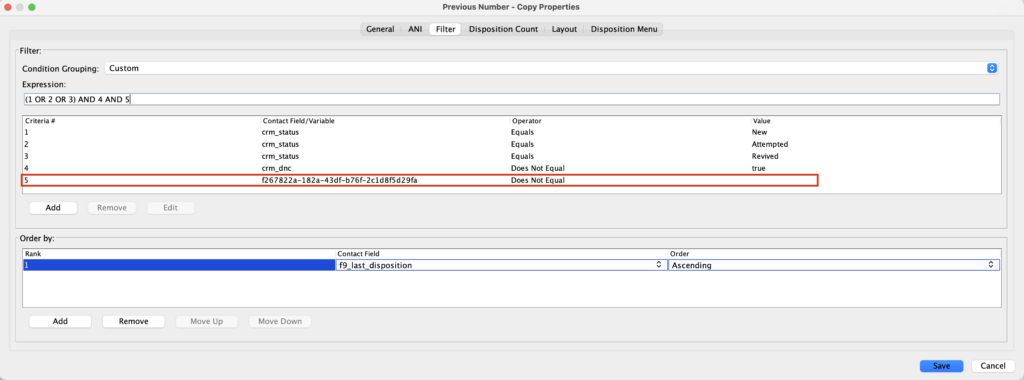
Task: Select Rank 1 cell in Order by table
Action: point(178,265)
